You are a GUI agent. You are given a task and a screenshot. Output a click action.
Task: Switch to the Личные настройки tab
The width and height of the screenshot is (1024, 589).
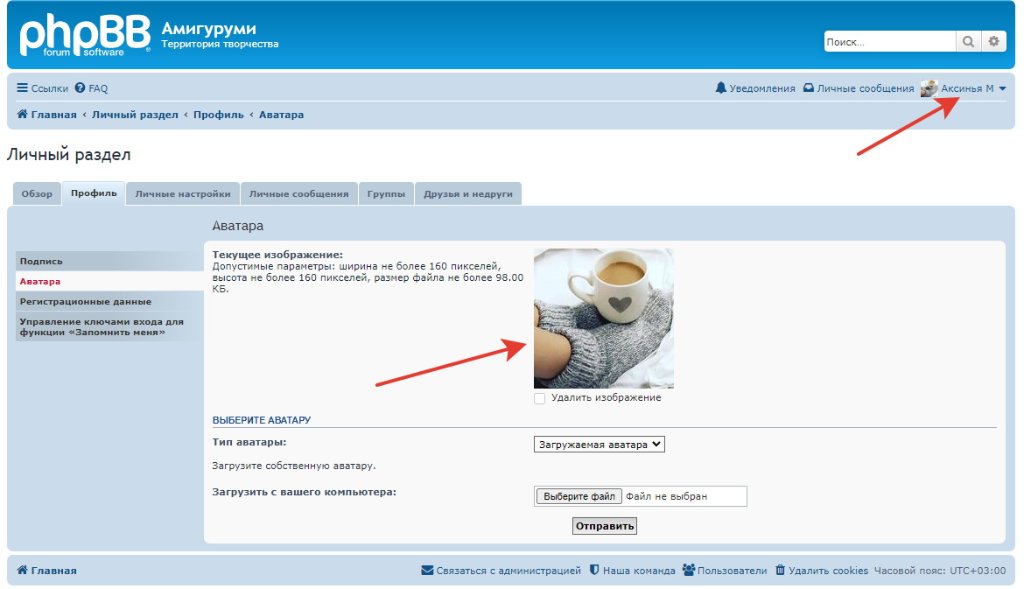[183, 194]
